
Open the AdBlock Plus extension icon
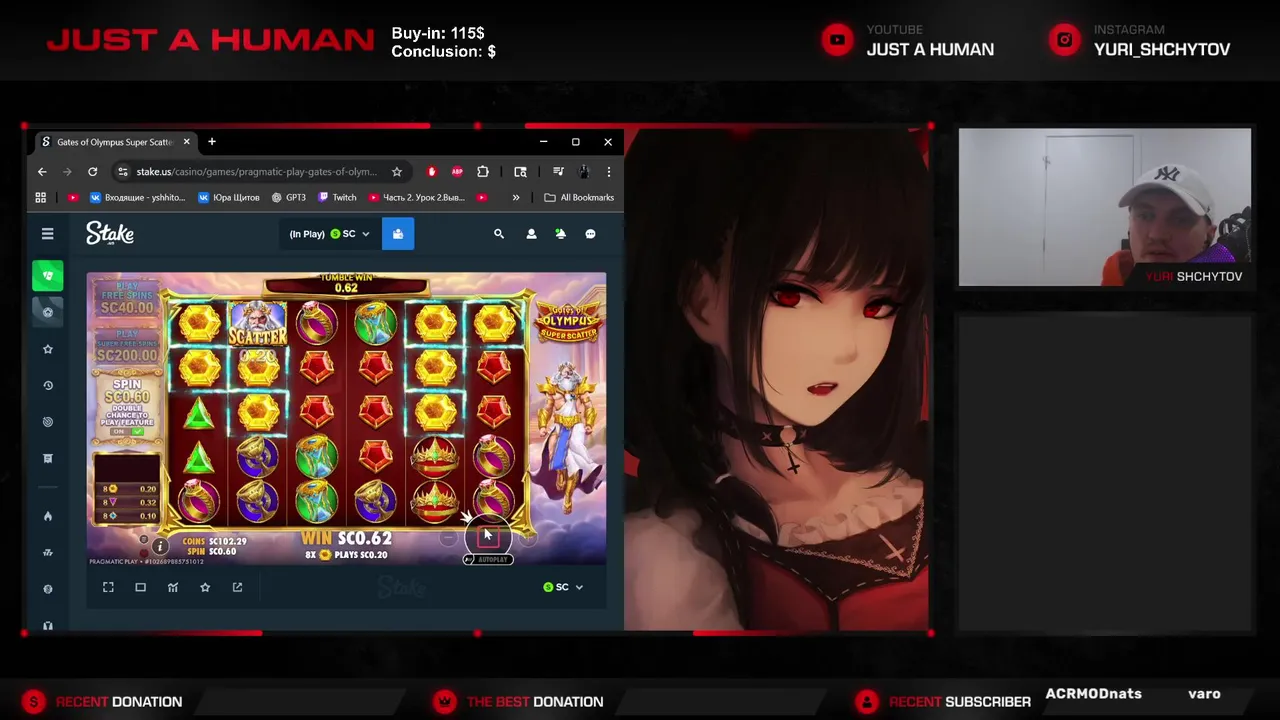(x=457, y=172)
